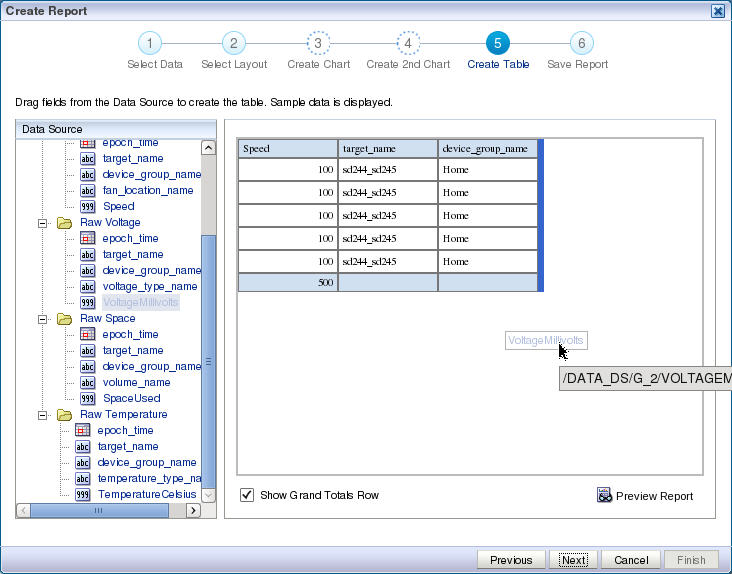Image resolution: width=732 pixels, height=574 pixels.
Task: Select the voltage_type_name tree field
Action: click(150, 287)
